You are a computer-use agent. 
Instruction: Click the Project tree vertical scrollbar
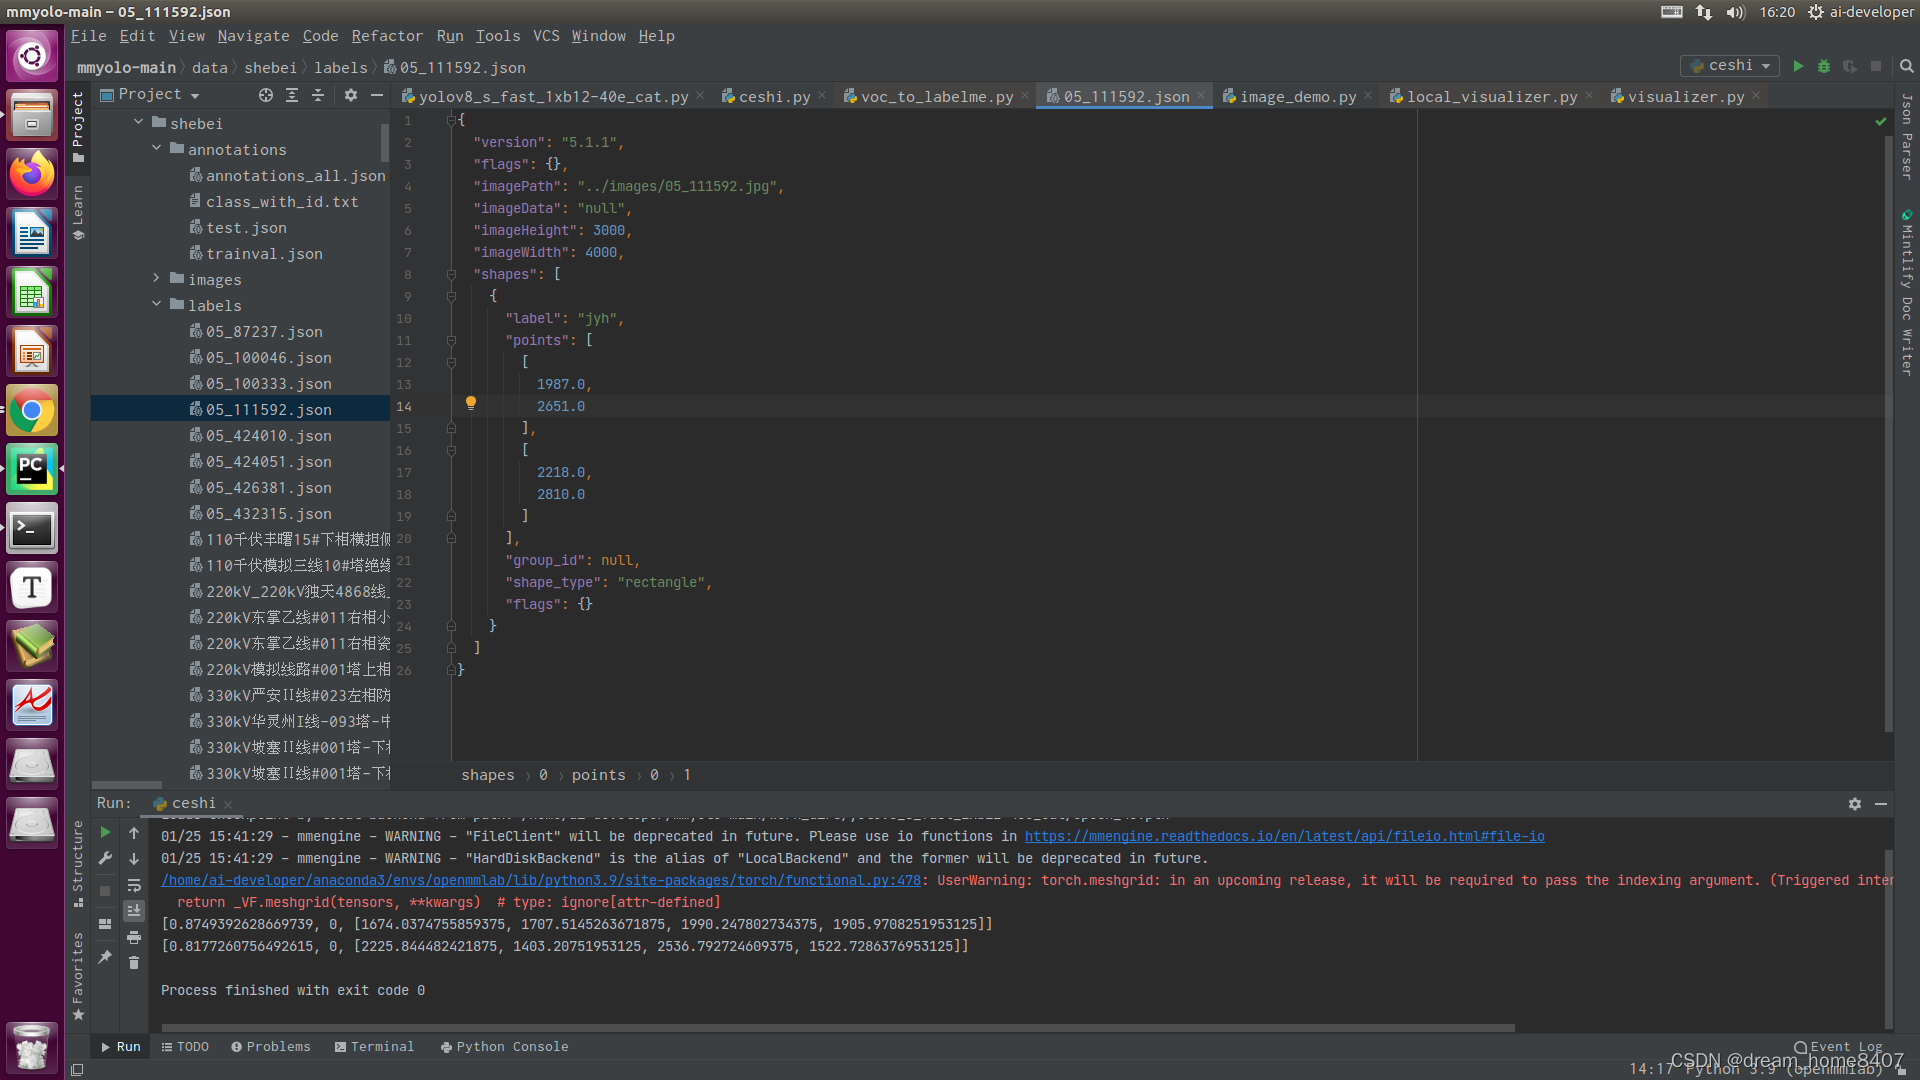click(x=385, y=142)
